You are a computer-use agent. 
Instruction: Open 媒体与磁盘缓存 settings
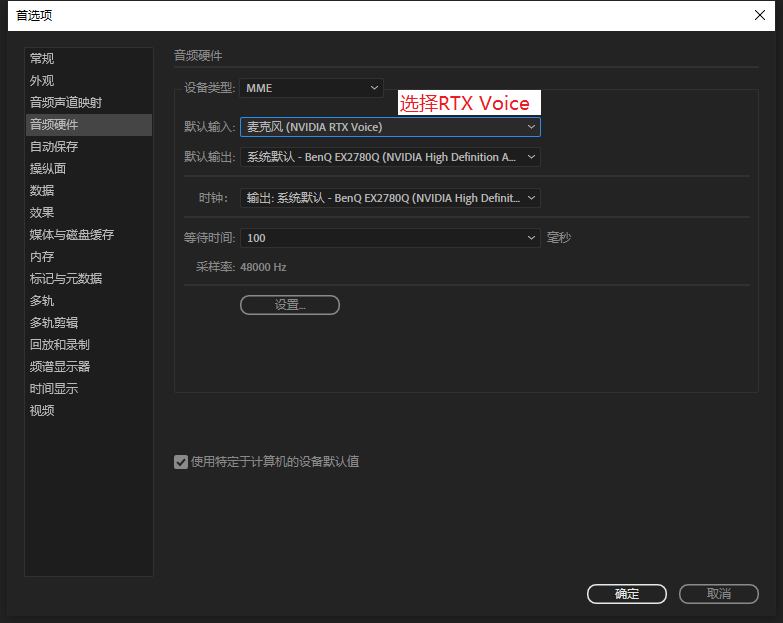72,235
